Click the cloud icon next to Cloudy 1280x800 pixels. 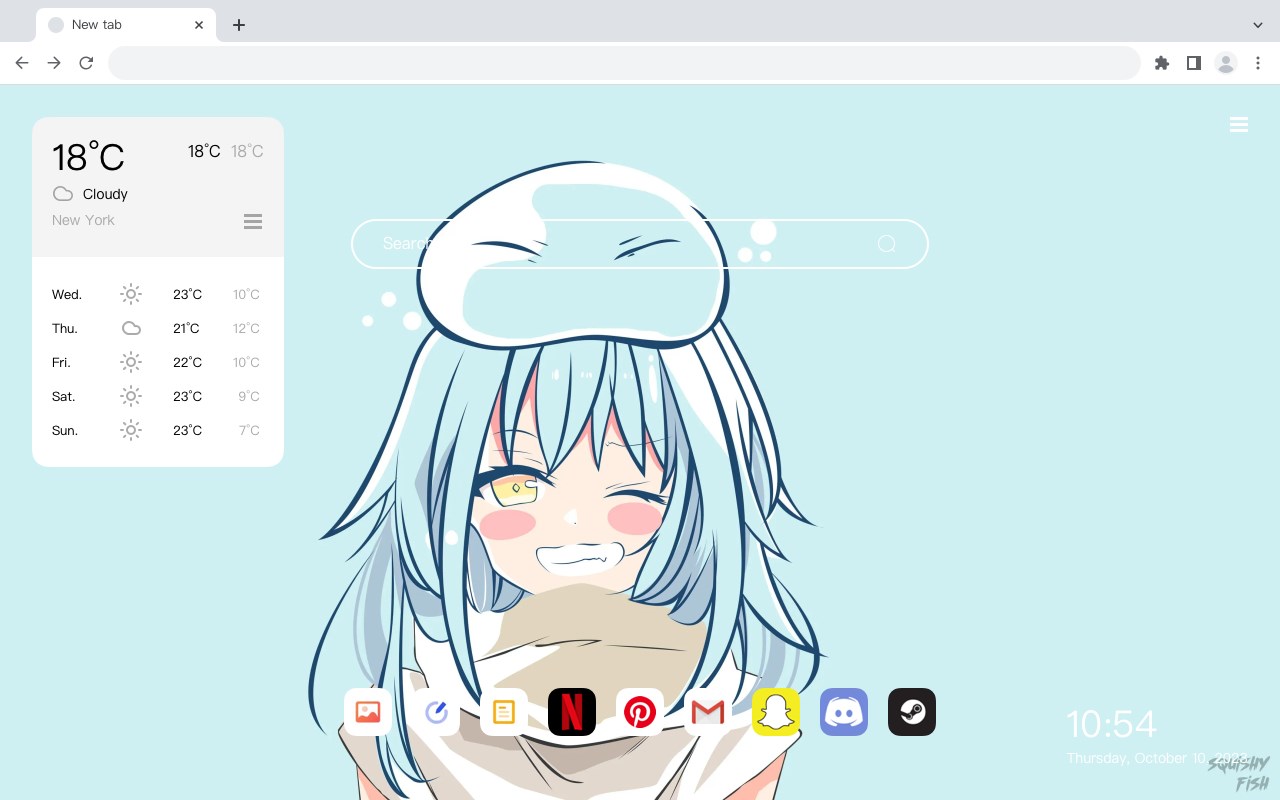[x=63, y=194]
